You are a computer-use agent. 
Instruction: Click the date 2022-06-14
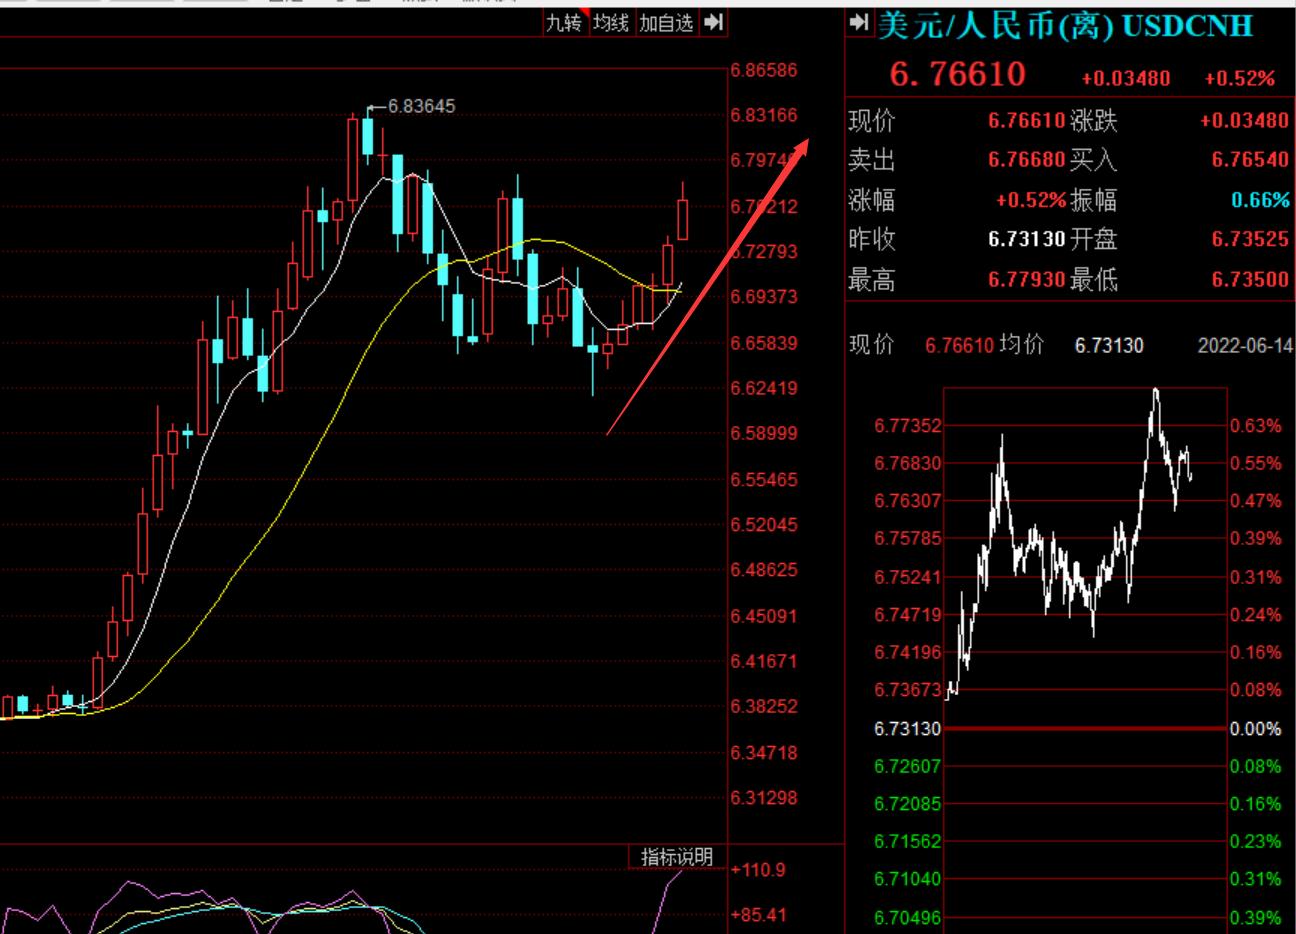pyautogui.click(x=1245, y=346)
